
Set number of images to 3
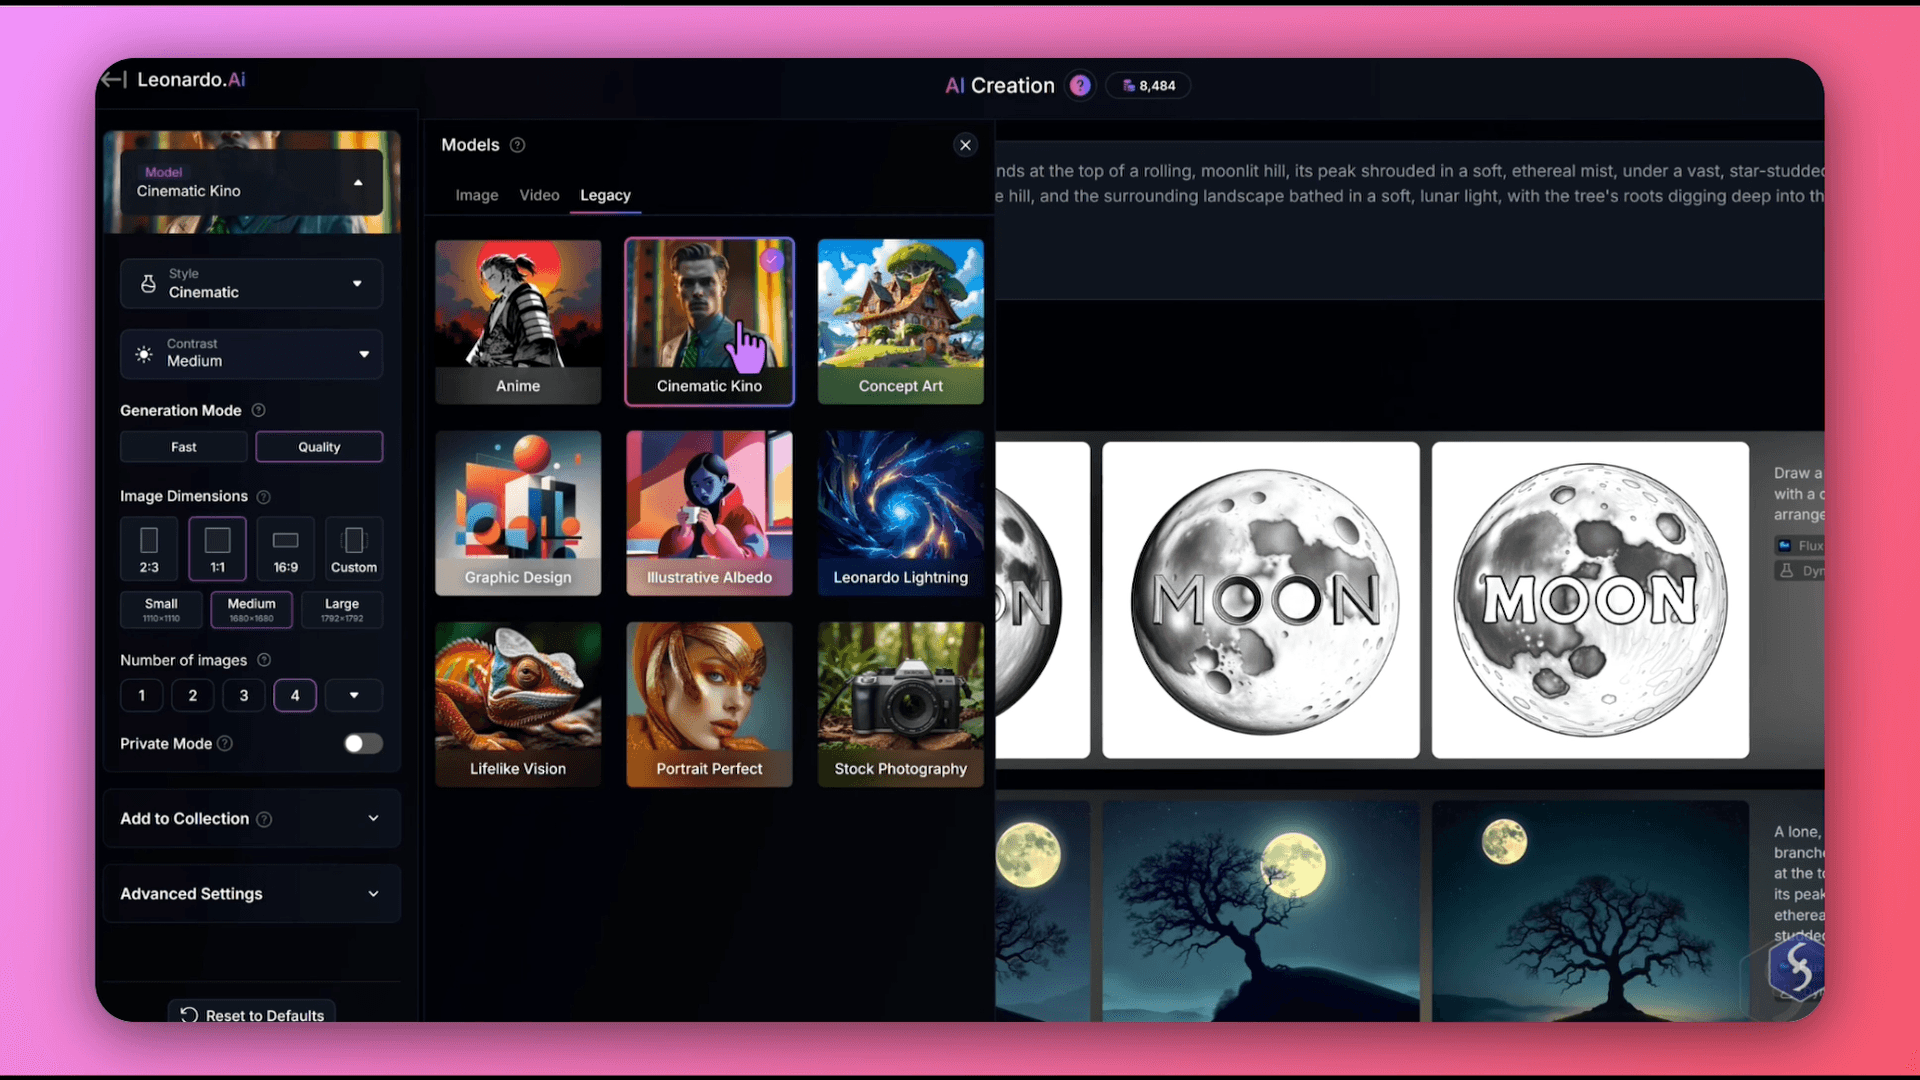pyautogui.click(x=244, y=695)
